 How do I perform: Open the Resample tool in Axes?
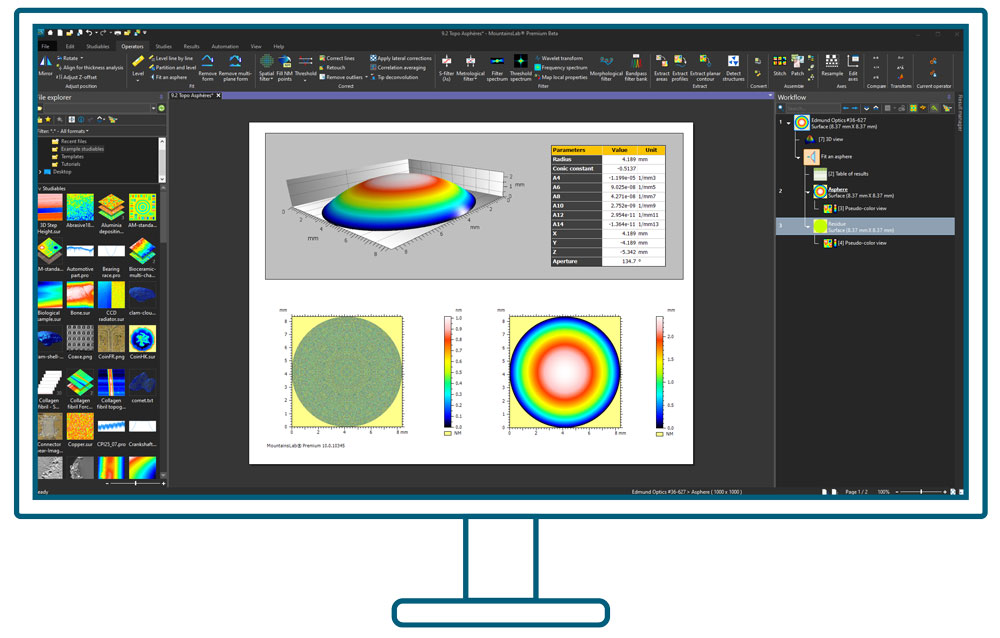click(832, 66)
